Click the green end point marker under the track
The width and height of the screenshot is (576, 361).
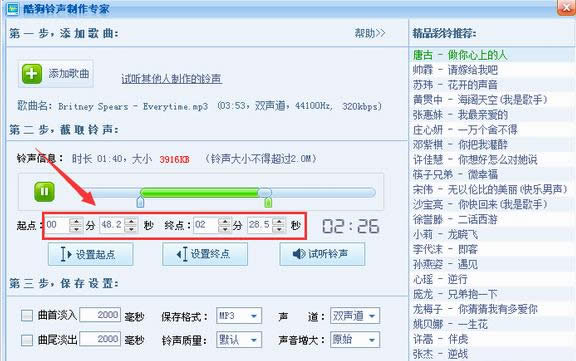tap(268, 202)
